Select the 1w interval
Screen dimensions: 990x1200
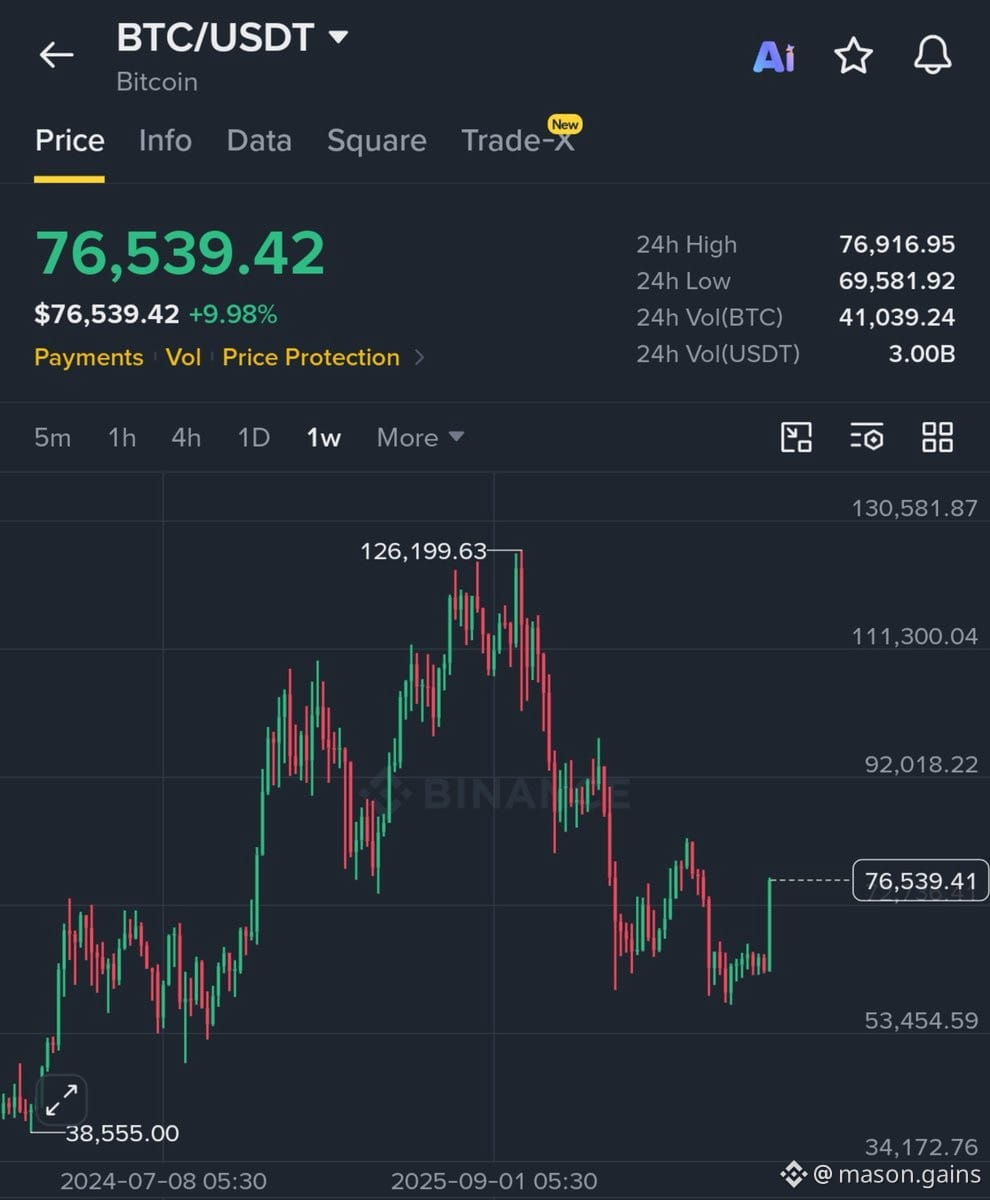point(324,437)
